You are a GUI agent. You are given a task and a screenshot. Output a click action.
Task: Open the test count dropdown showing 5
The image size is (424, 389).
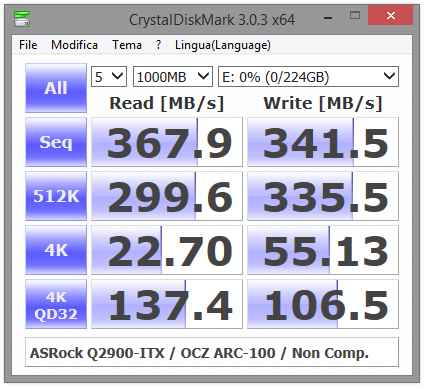pyautogui.click(x=109, y=77)
